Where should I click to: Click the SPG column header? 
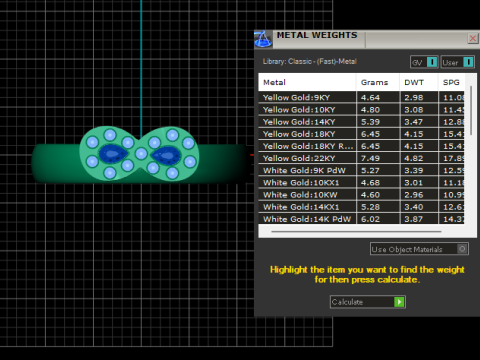coord(451,82)
